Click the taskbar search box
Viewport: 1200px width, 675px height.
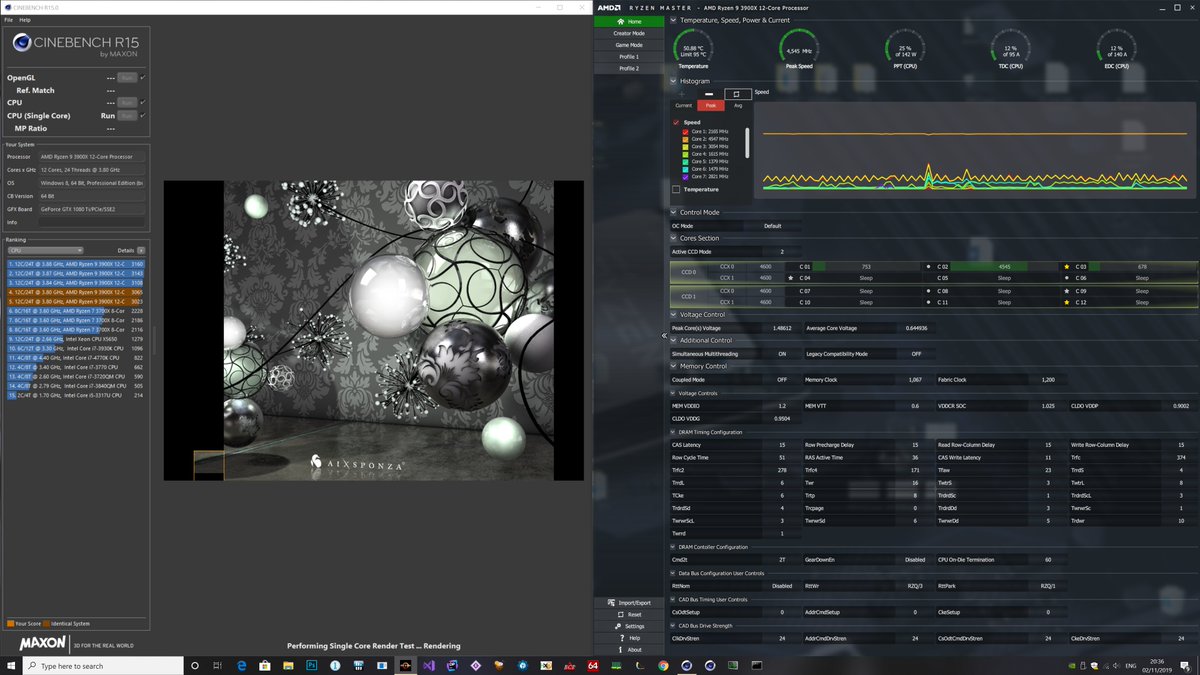102,665
